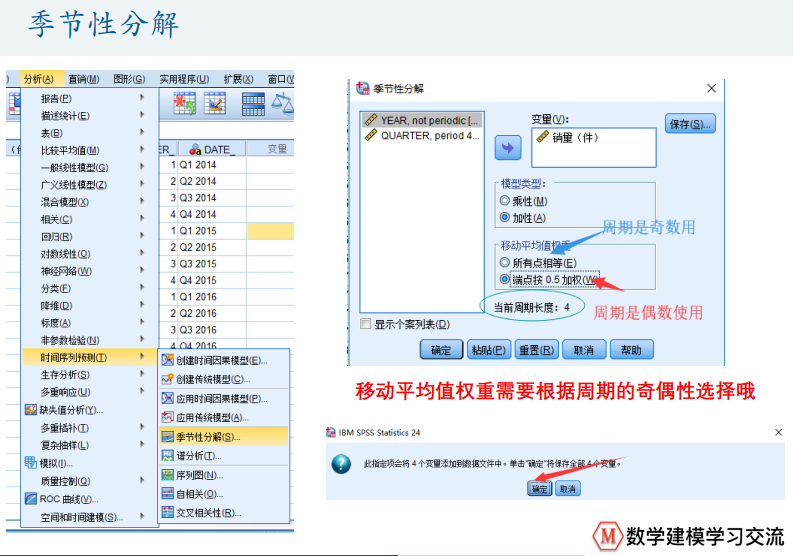This screenshot has width=793, height=556.
Task: Click the missing value analysis icon
Action: point(30,410)
